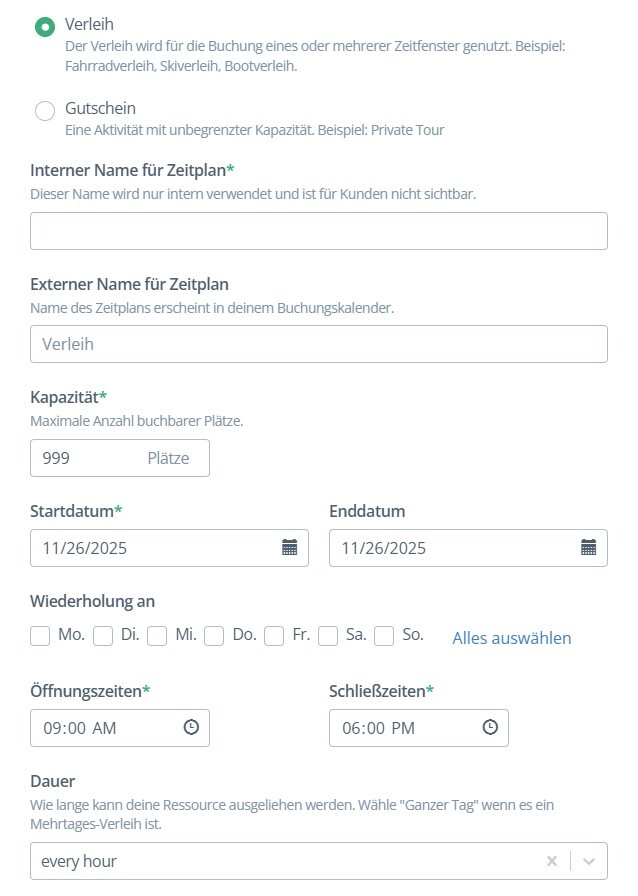638x896 pixels.
Task: Enable the Mi. weekday checkbox
Action: [x=157, y=636]
